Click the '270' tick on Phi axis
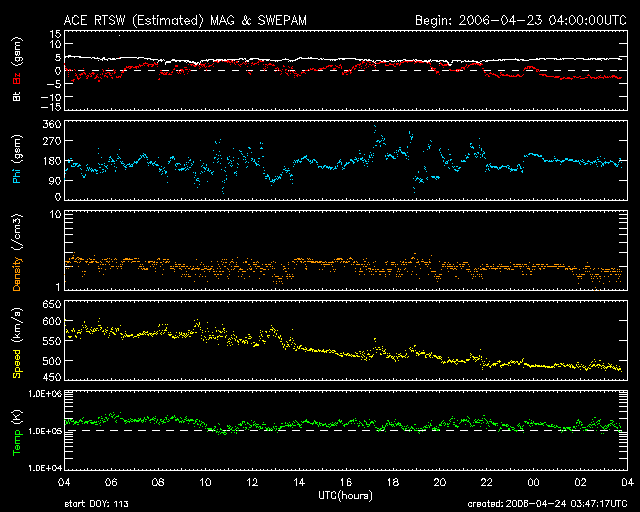This screenshot has height=512, width=640. [52, 141]
